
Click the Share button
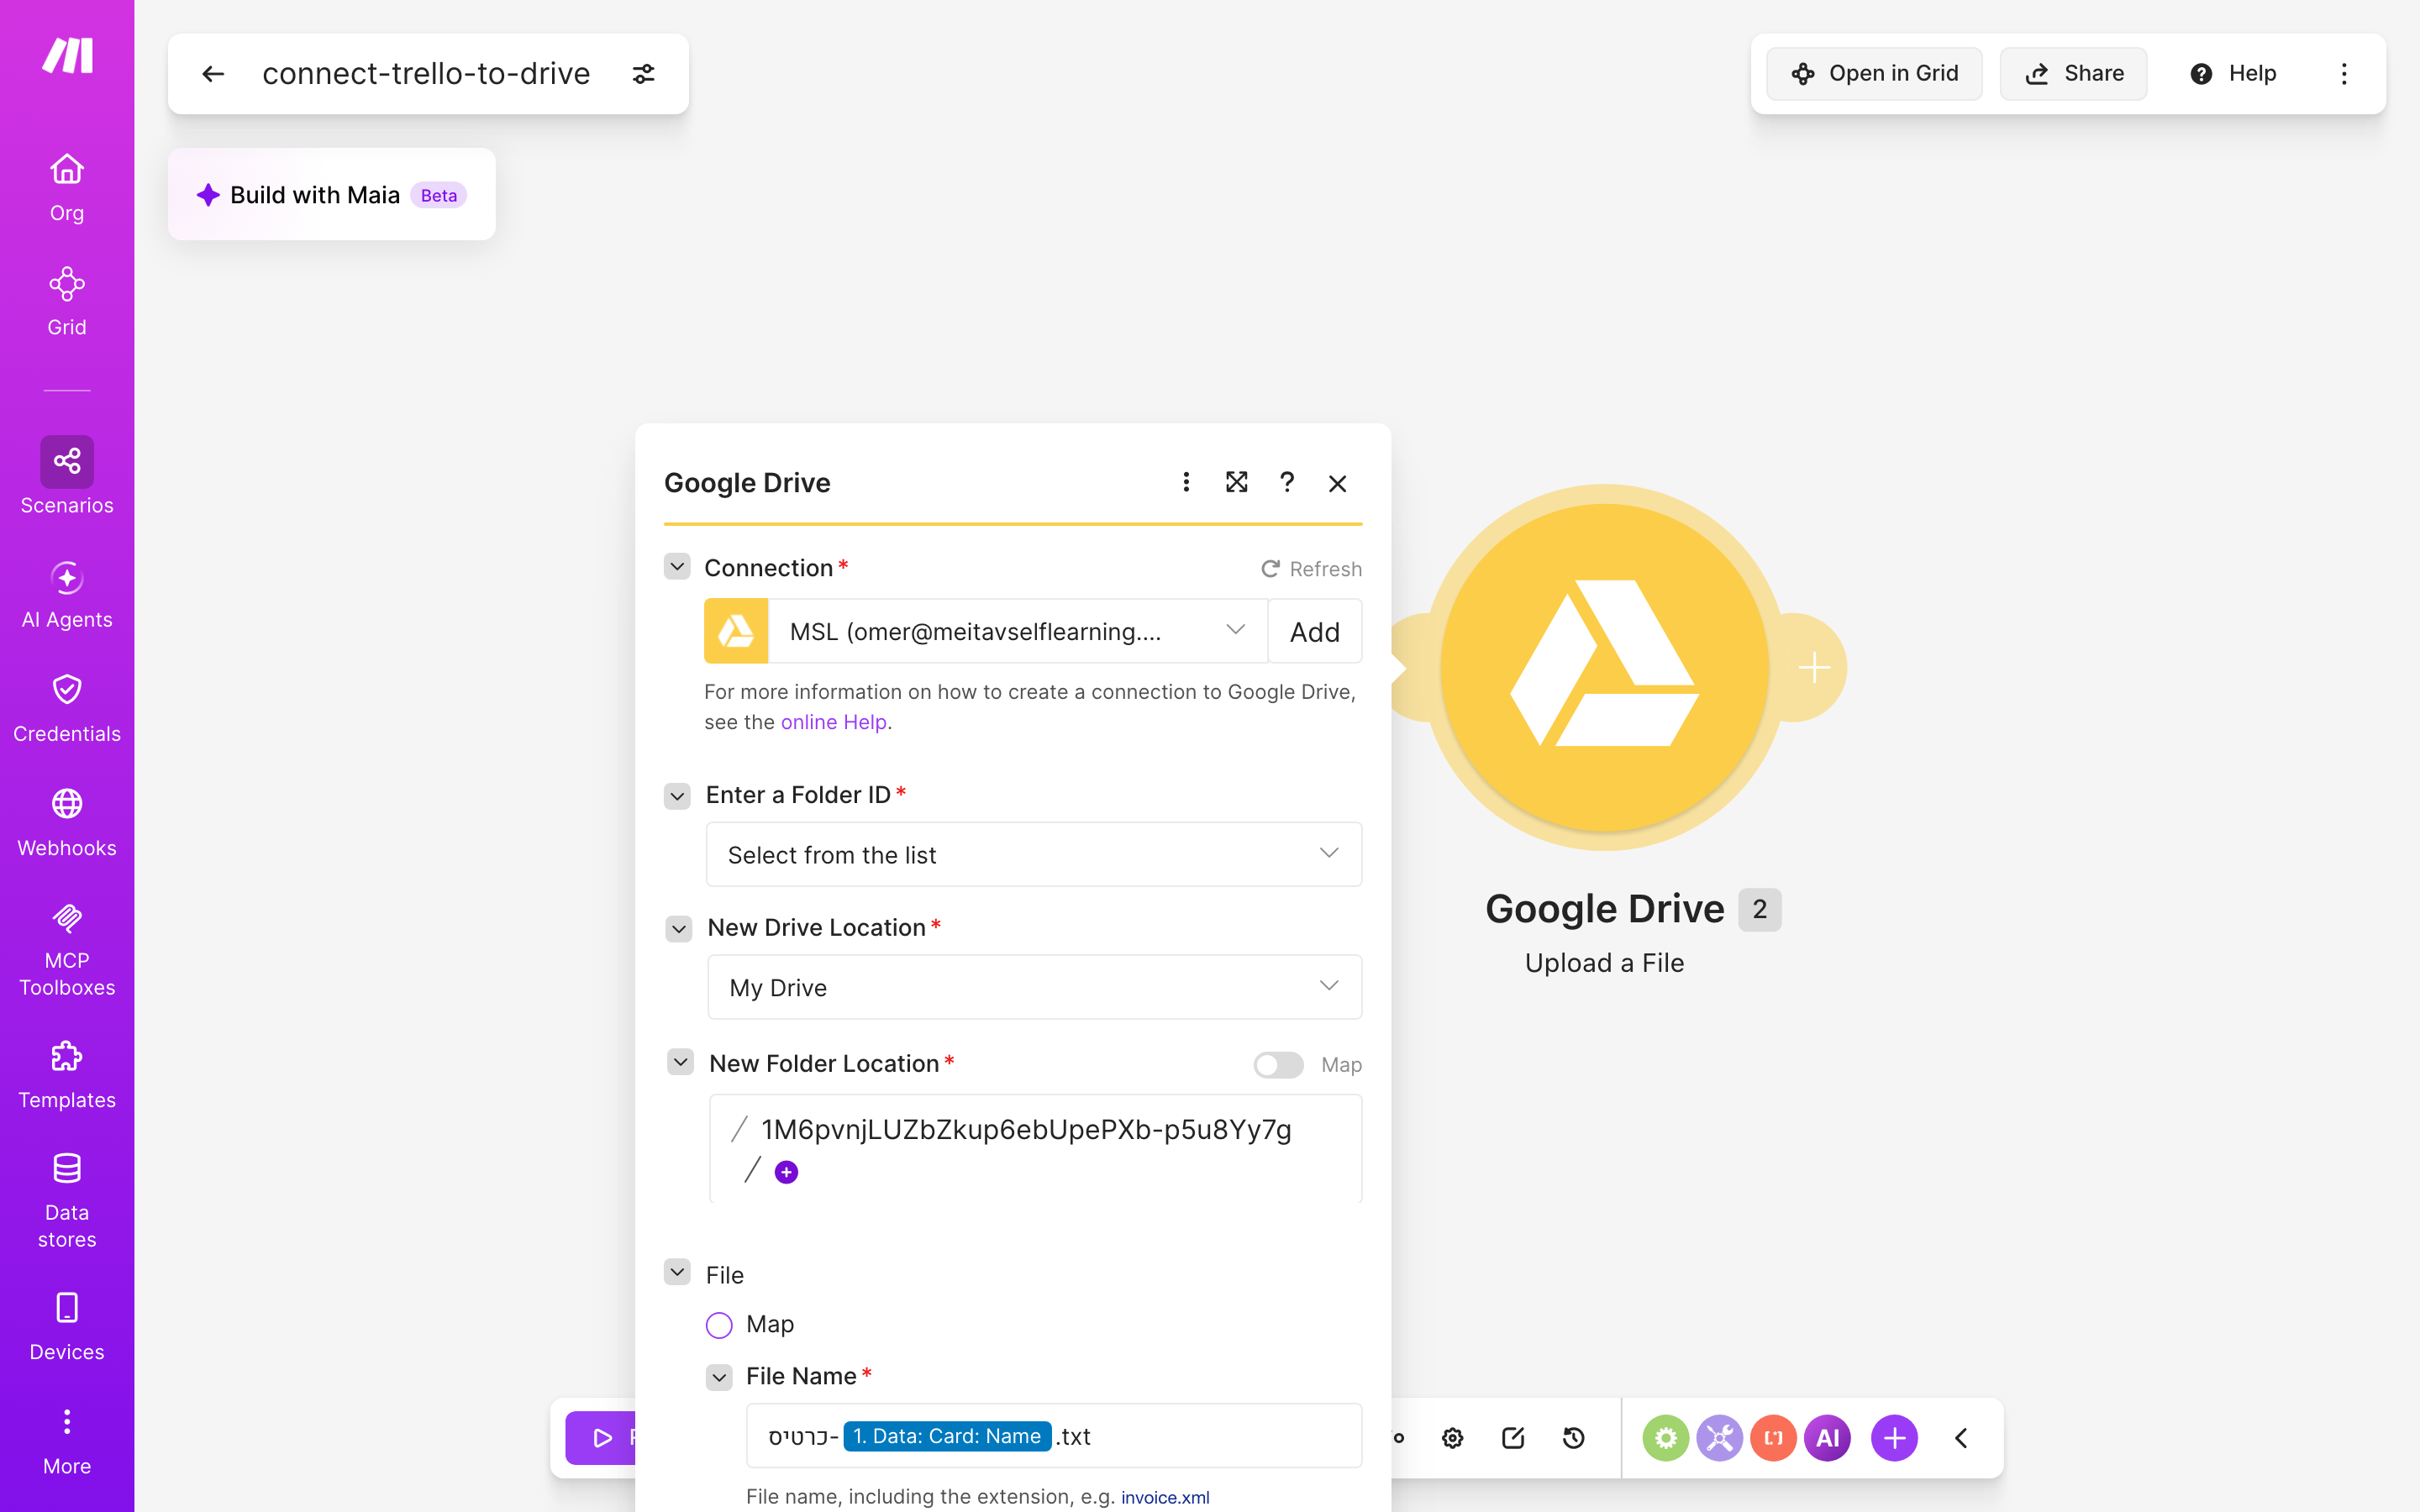click(2073, 74)
